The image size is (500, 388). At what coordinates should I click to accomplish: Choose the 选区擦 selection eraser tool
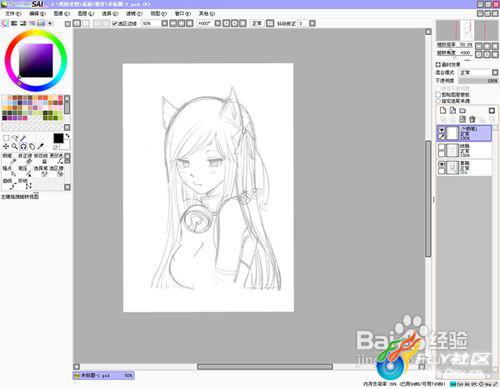click(x=56, y=171)
